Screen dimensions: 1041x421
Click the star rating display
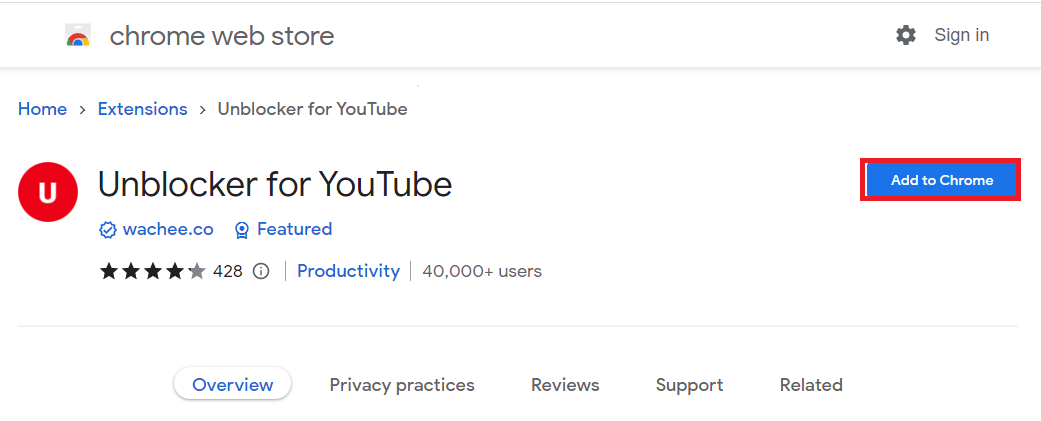click(153, 272)
